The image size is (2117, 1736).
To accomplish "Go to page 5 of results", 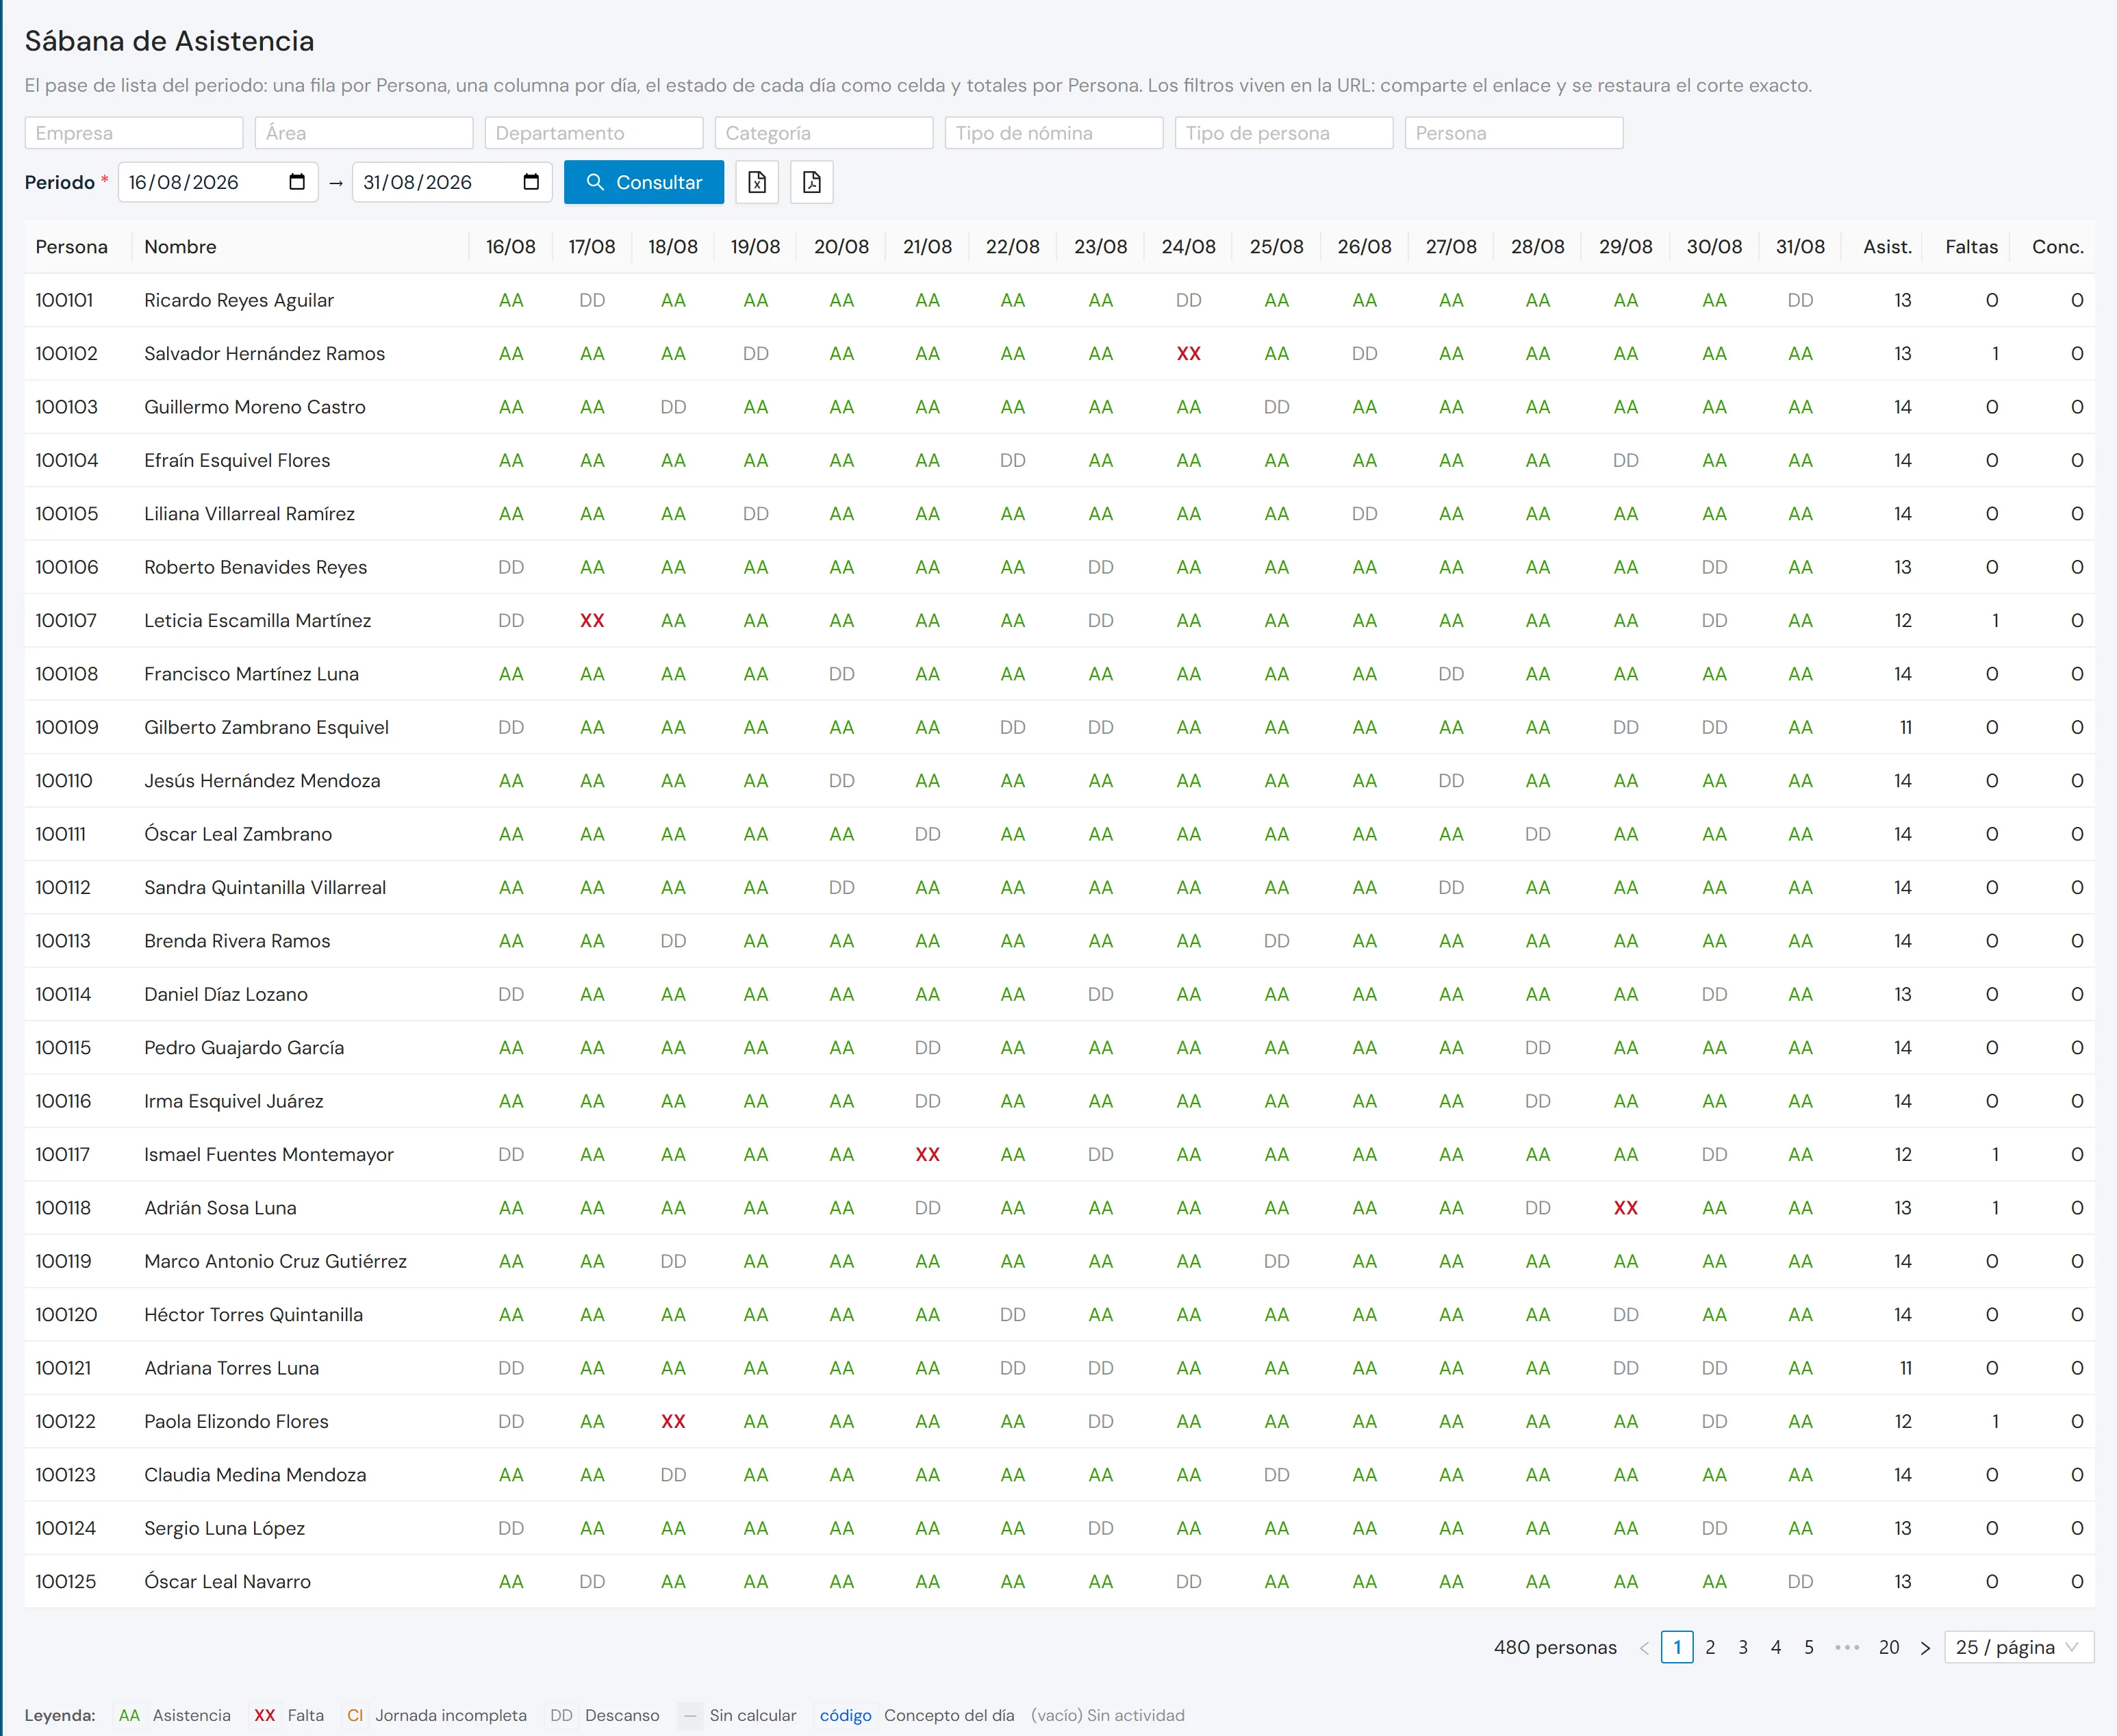I will coord(1809,1647).
